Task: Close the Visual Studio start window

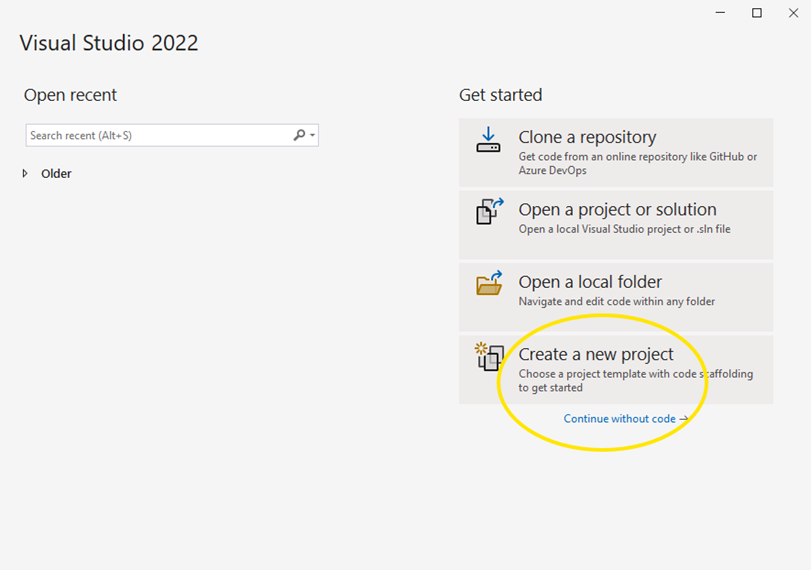Action: coord(793,13)
